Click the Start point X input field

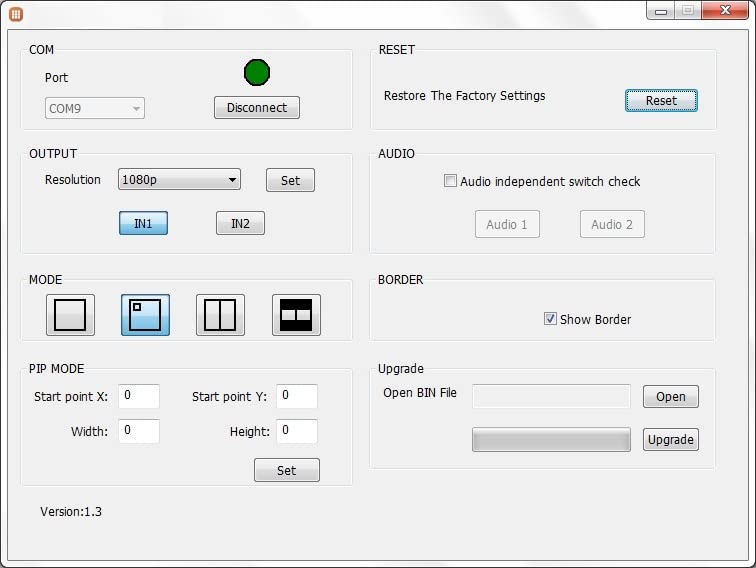pyautogui.click(x=139, y=396)
